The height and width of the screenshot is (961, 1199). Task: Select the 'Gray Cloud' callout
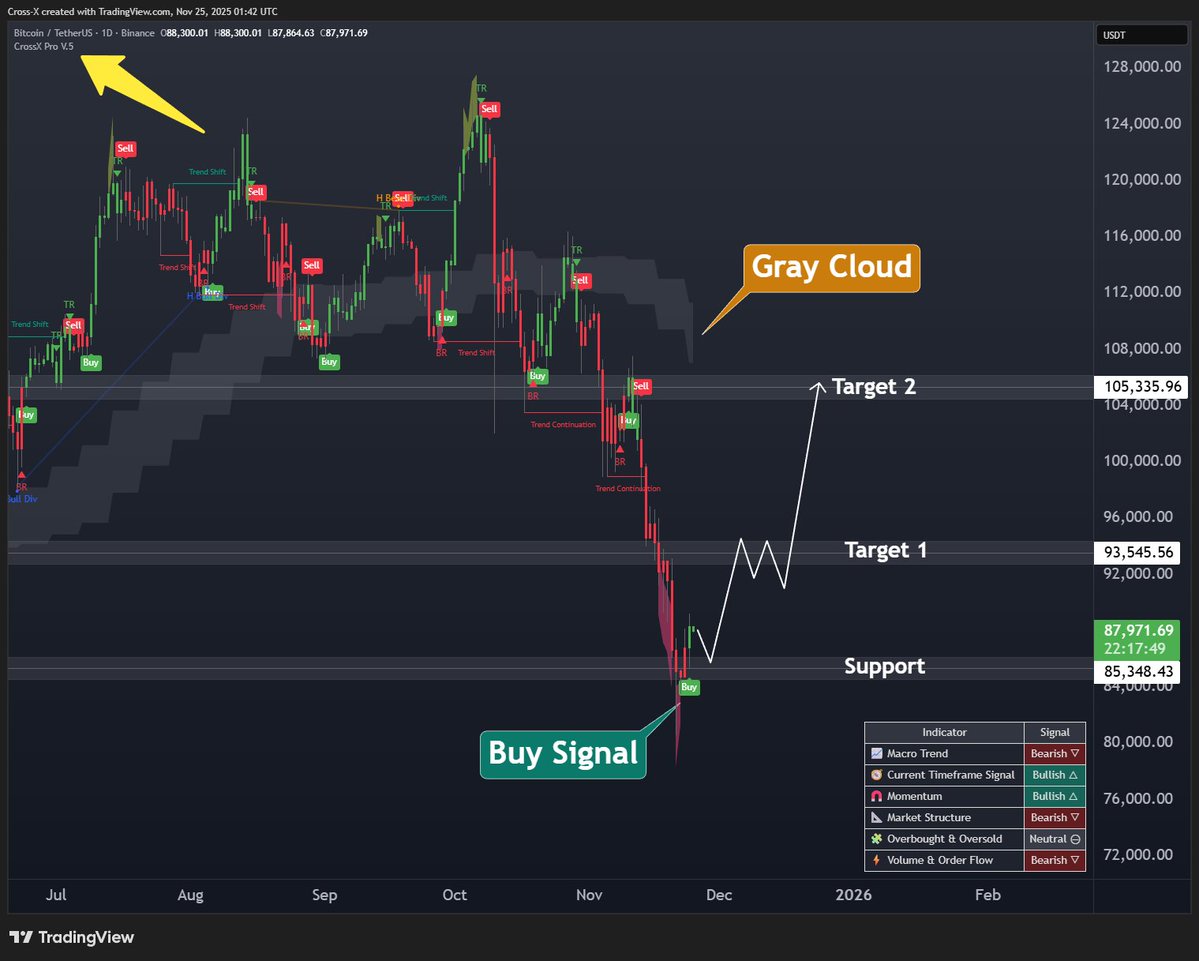click(x=832, y=268)
